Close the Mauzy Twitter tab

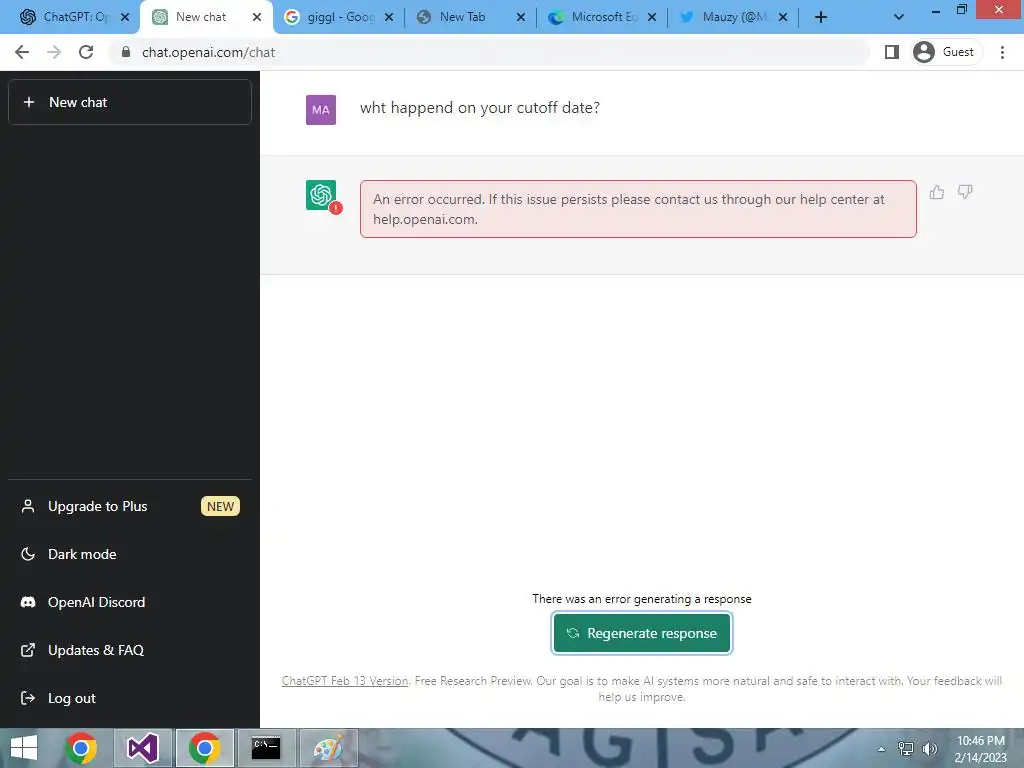(x=783, y=18)
